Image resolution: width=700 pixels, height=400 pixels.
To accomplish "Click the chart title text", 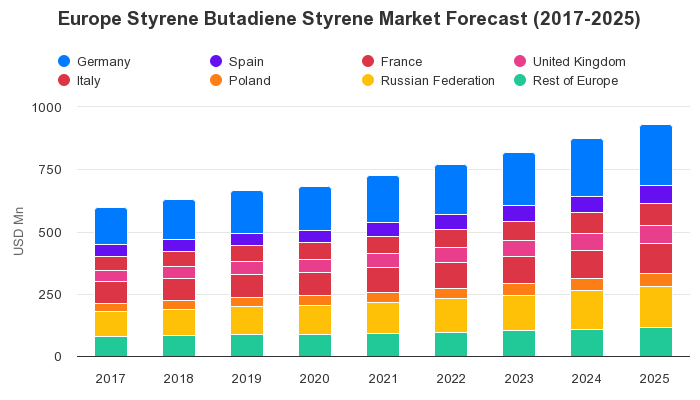I will click(x=349, y=19).
